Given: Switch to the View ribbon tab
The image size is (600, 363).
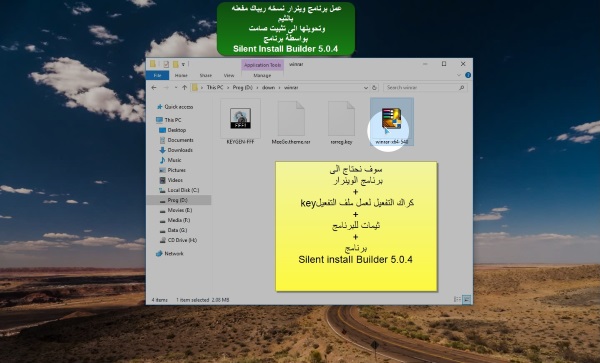Looking at the screenshot, I should (x=229, y=75).
